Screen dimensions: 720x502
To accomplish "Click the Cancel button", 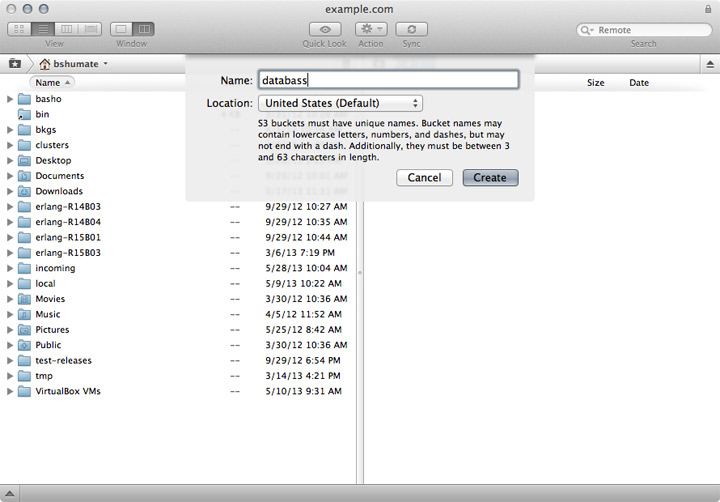I will click(424, 178).
